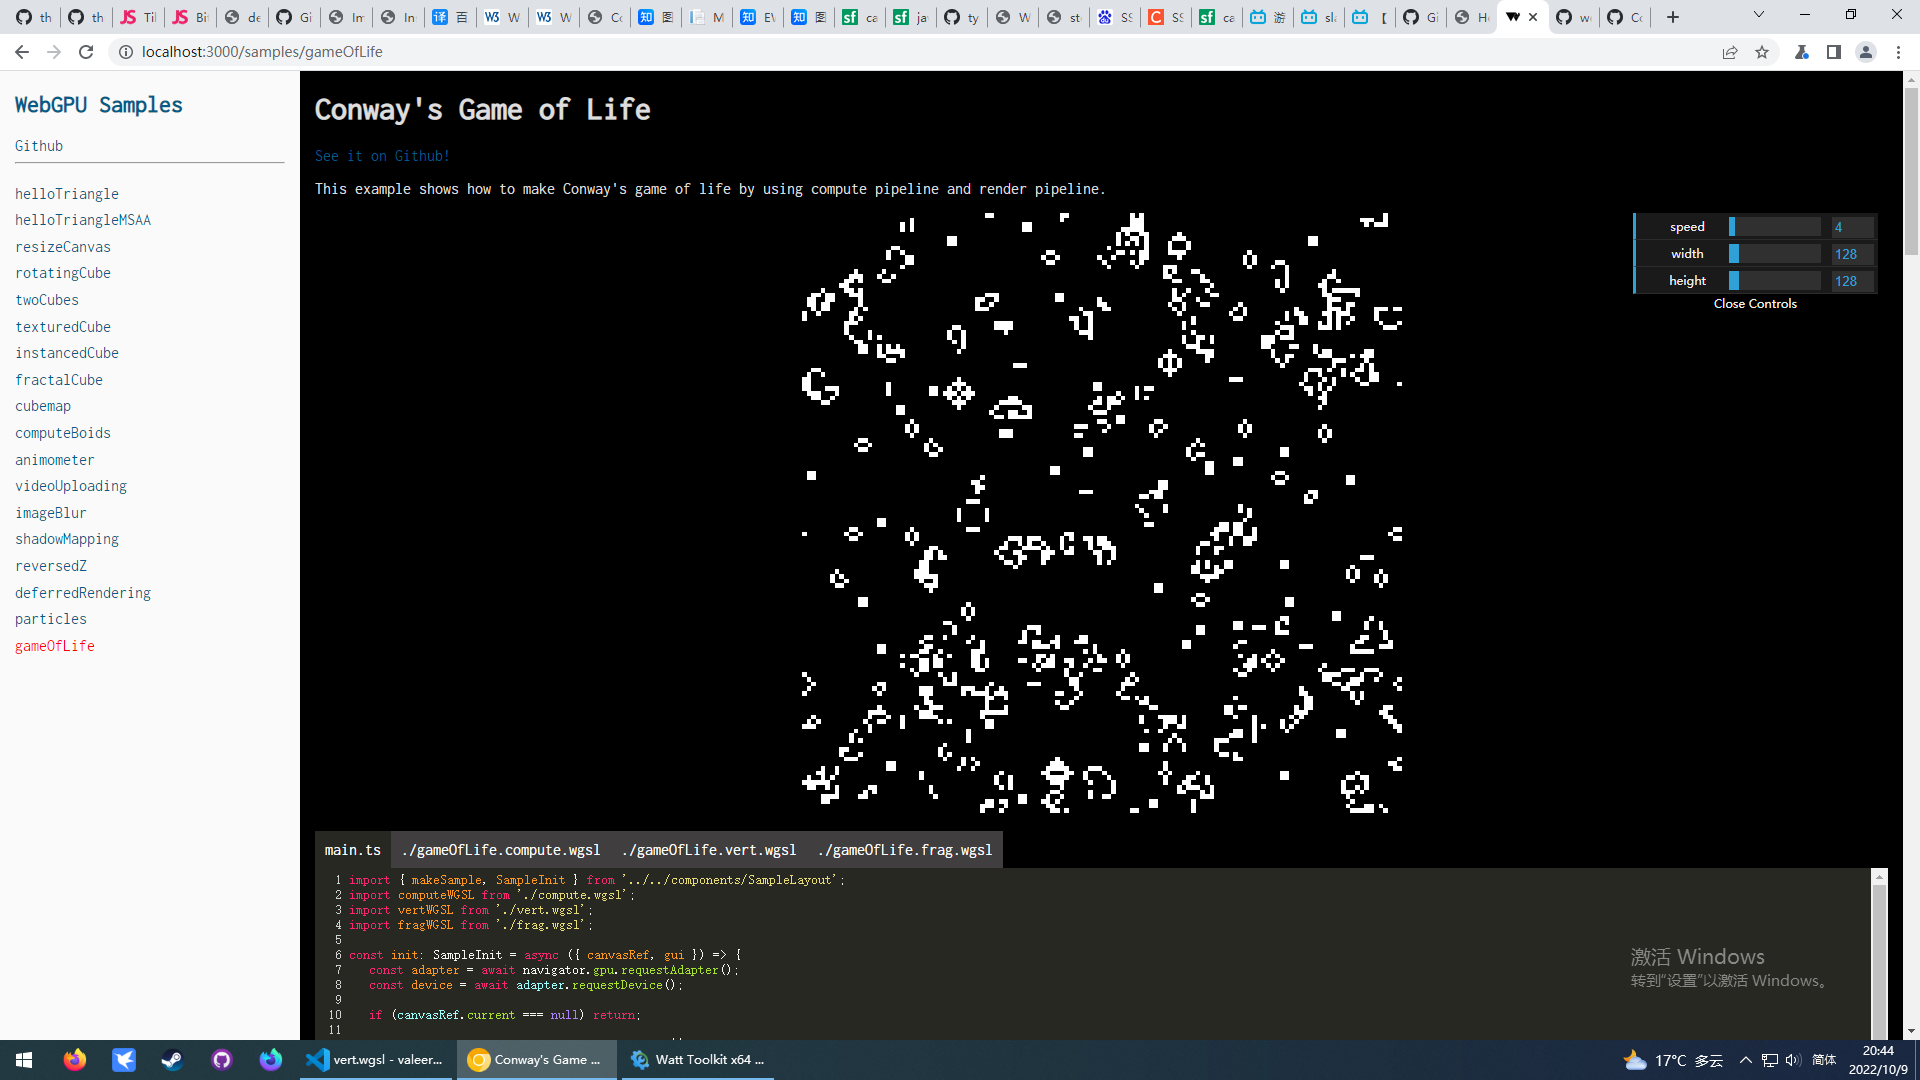This screenshot has width=1920, height=1080.
Task: Open the new tab plus button
Action: (x=1673, y=17)
